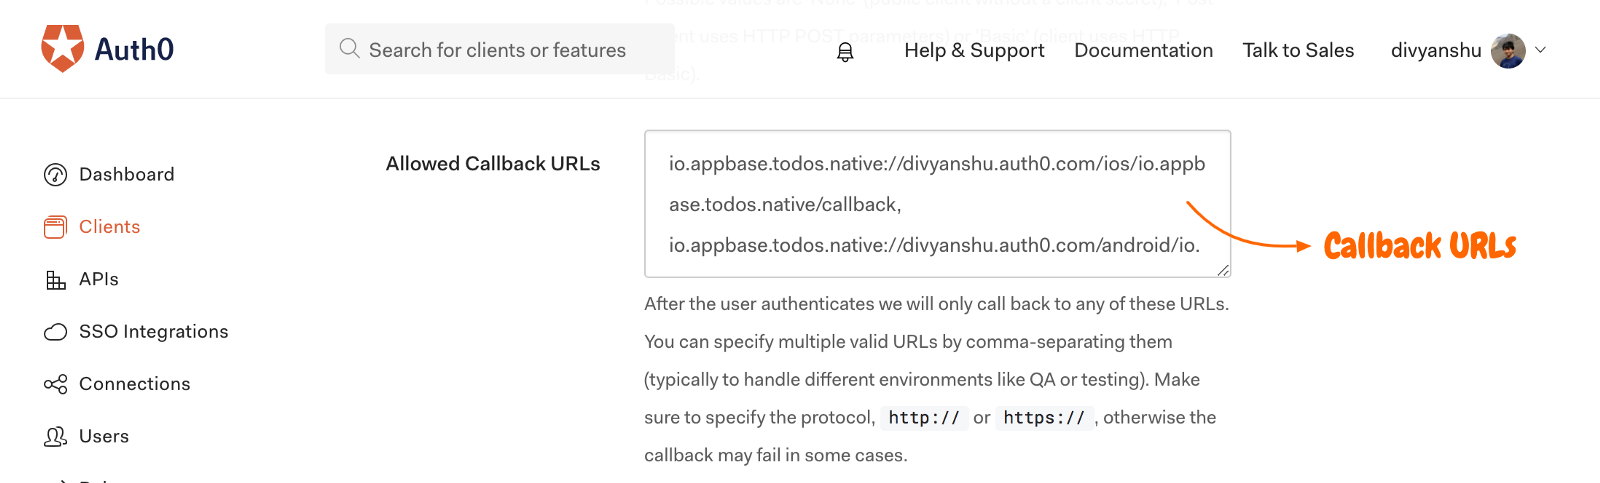Open the Connections sidebar item
Image resolution: width=1600 pixels, height=483 pixels.
point(134,384)
